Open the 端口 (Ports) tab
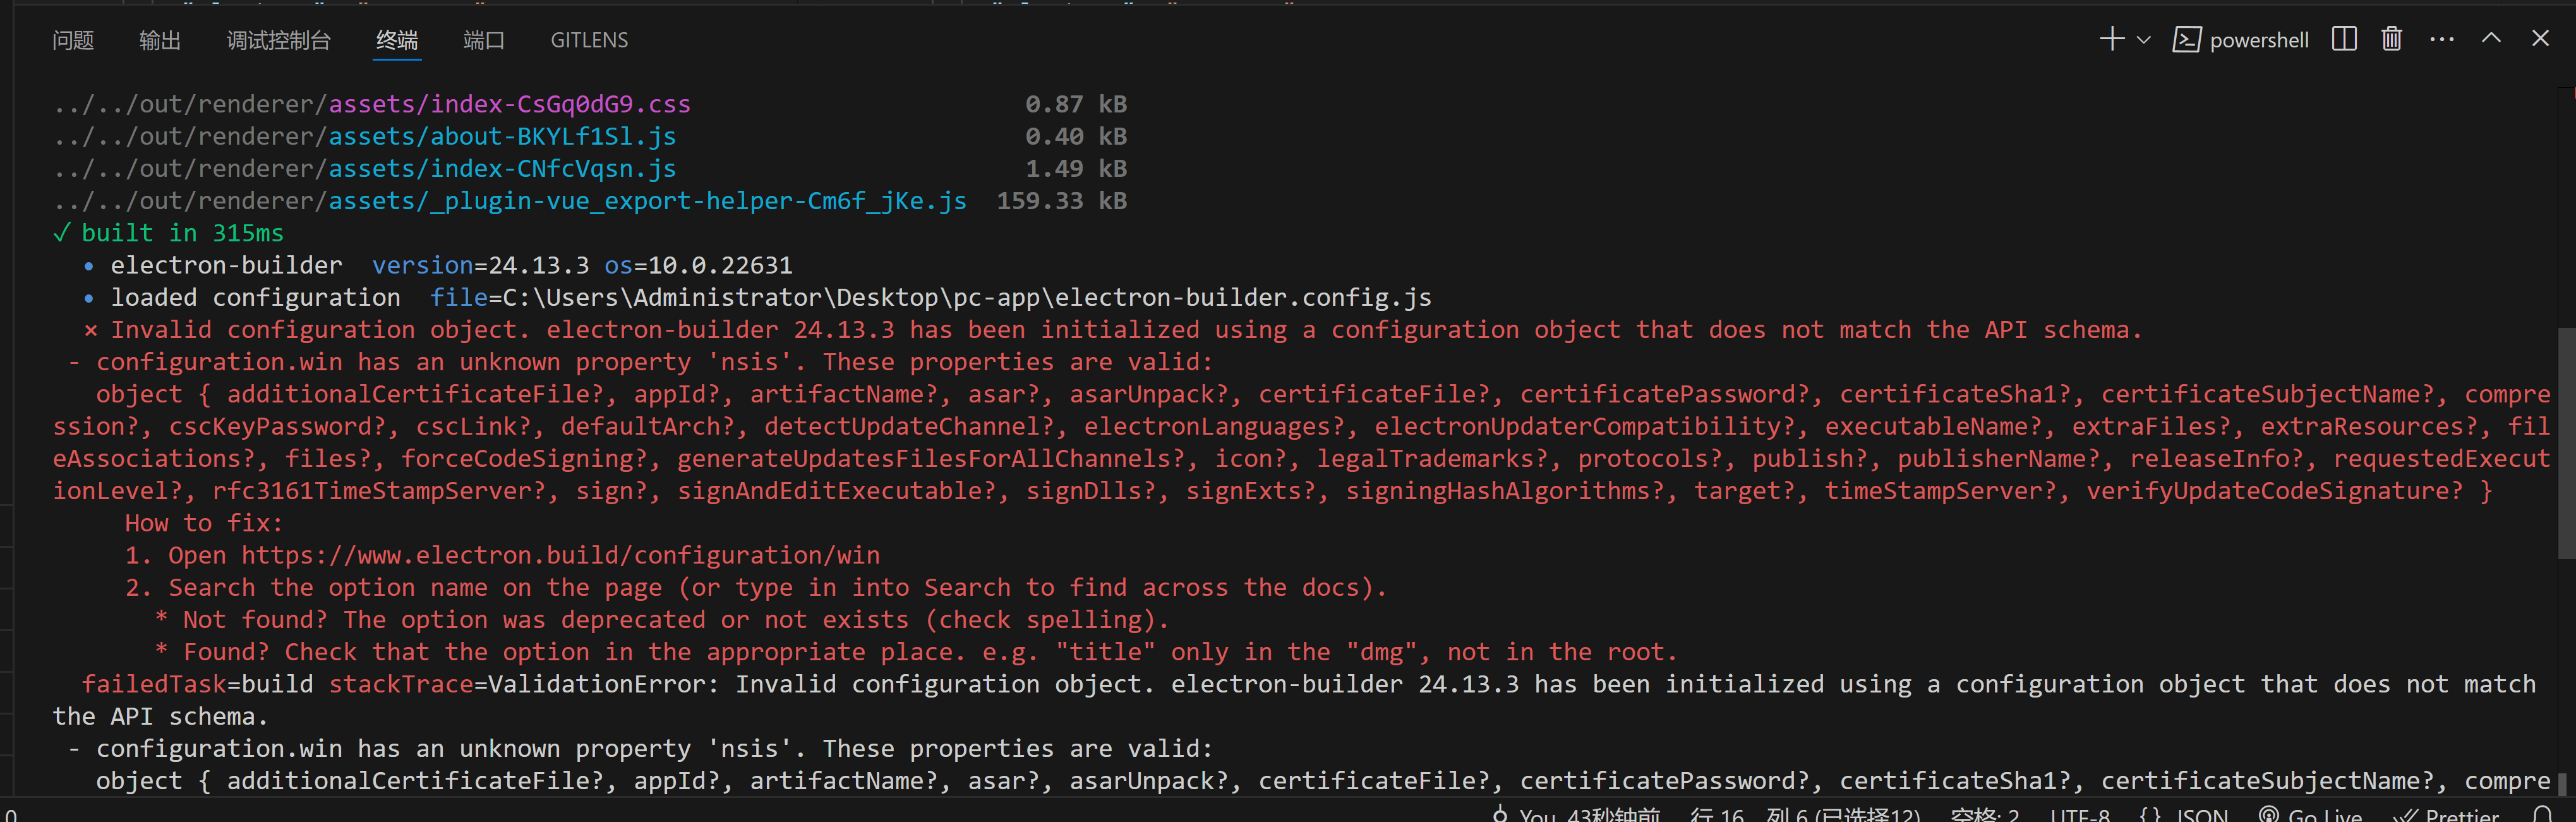This screenshot has width=2576, height=822. [x=484, y=40]
